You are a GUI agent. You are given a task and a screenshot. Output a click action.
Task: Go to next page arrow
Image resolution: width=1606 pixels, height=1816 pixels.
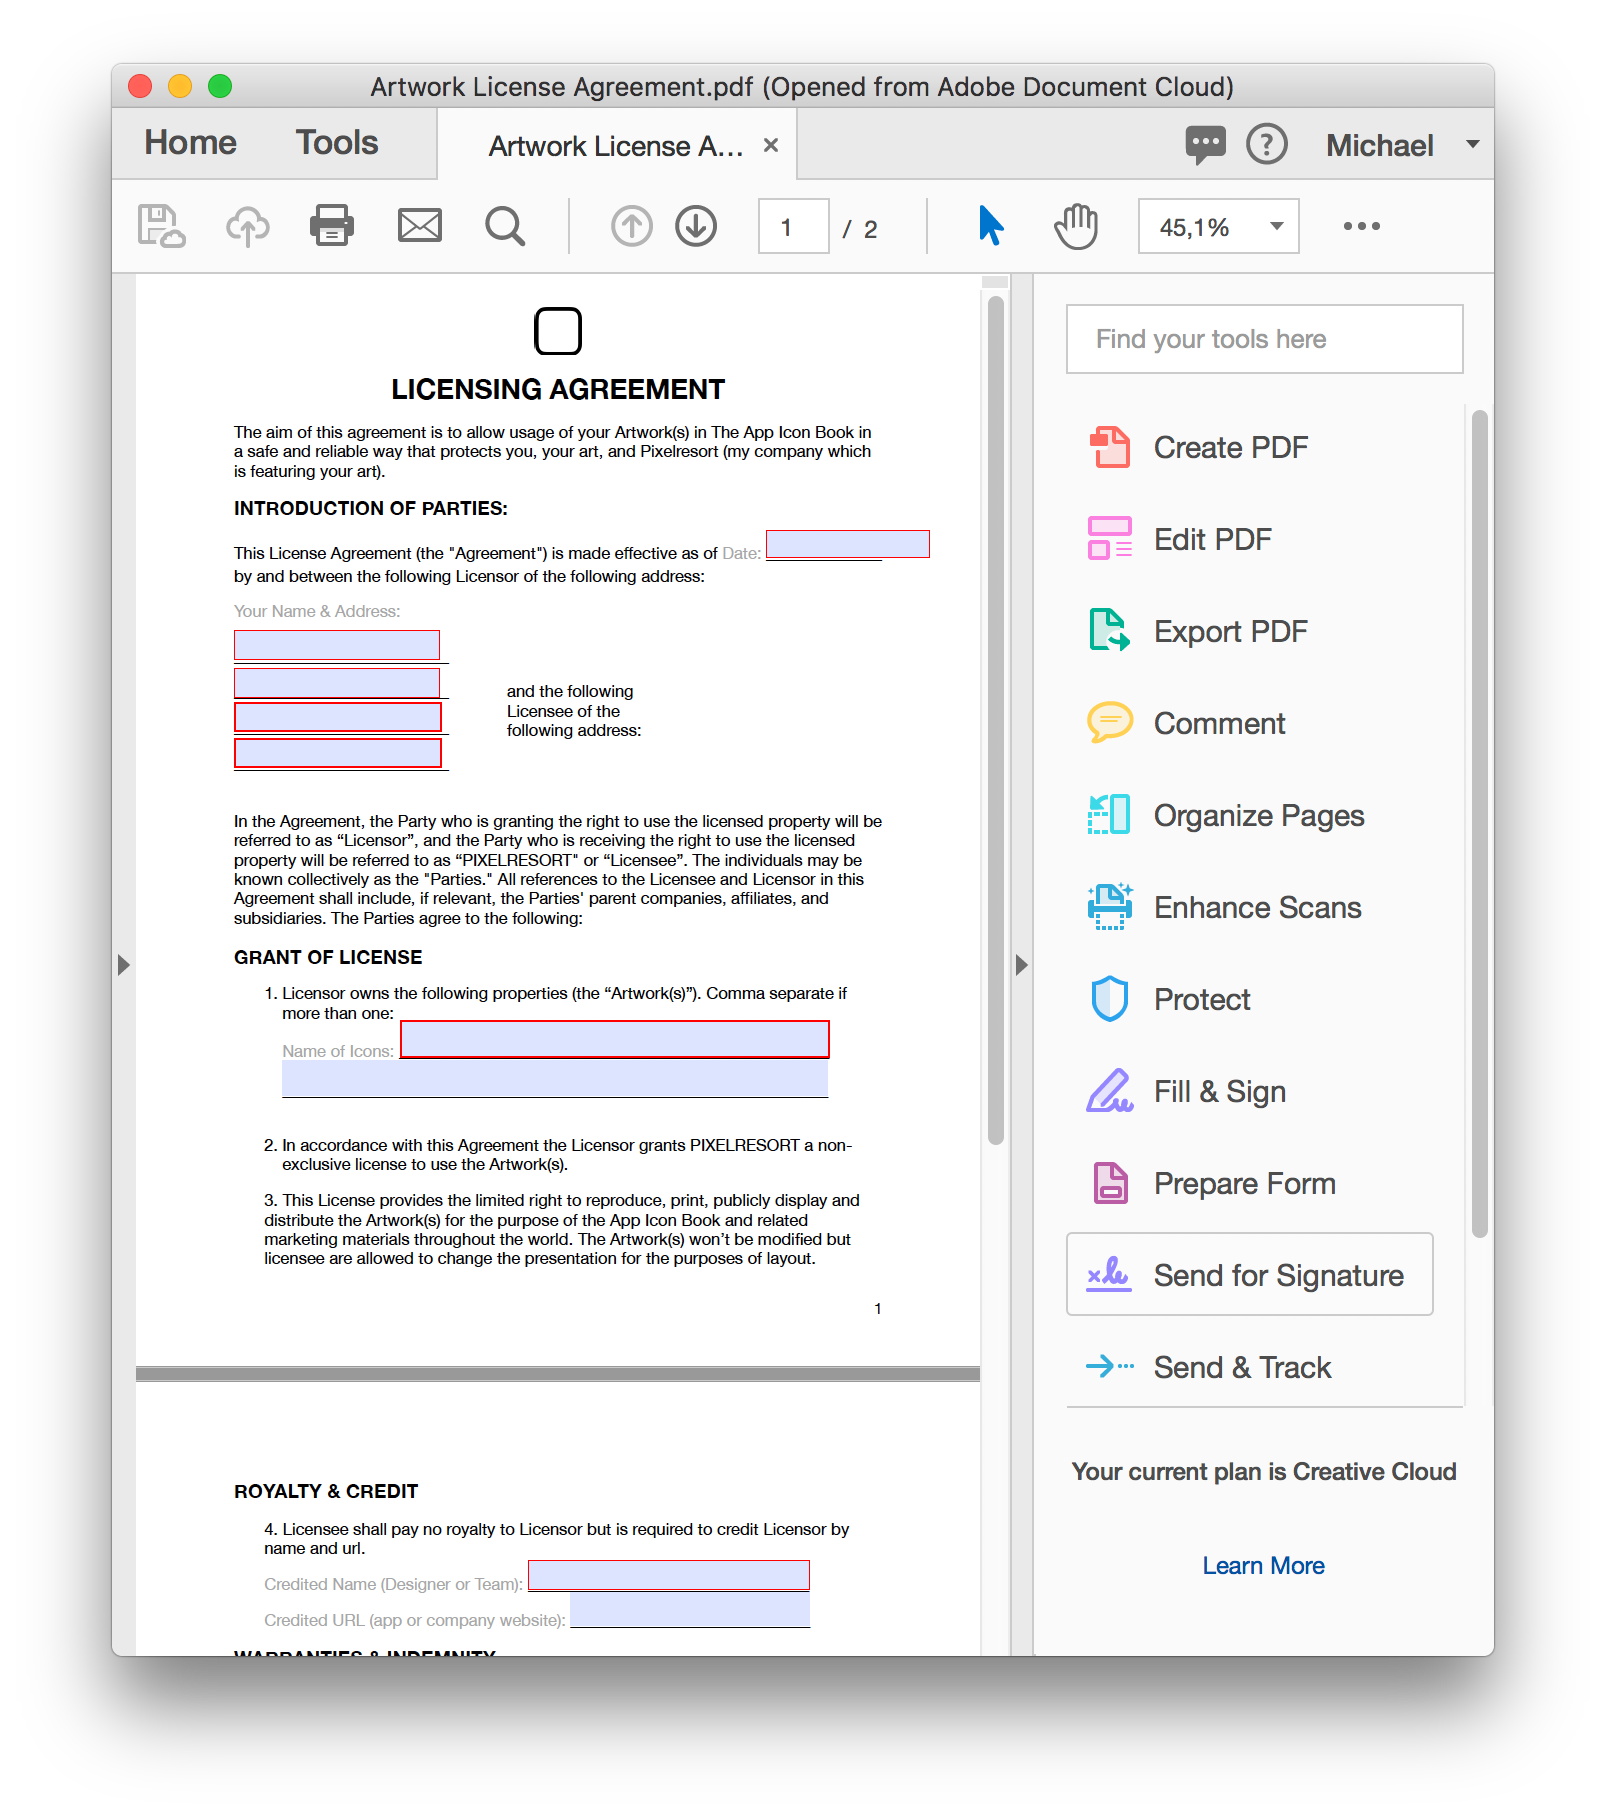pos(696,226)
